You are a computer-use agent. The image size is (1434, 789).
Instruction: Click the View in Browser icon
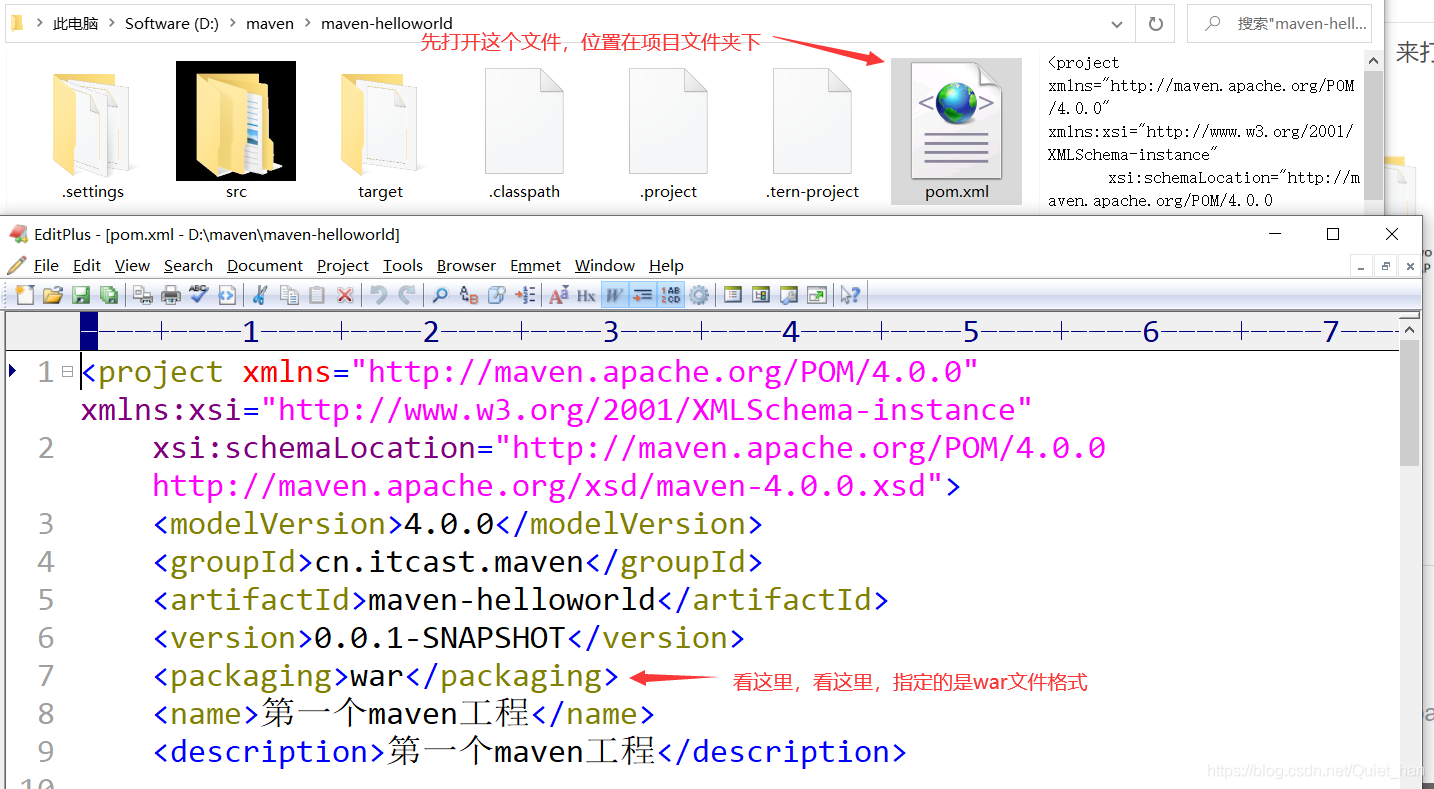pos(227,295)
